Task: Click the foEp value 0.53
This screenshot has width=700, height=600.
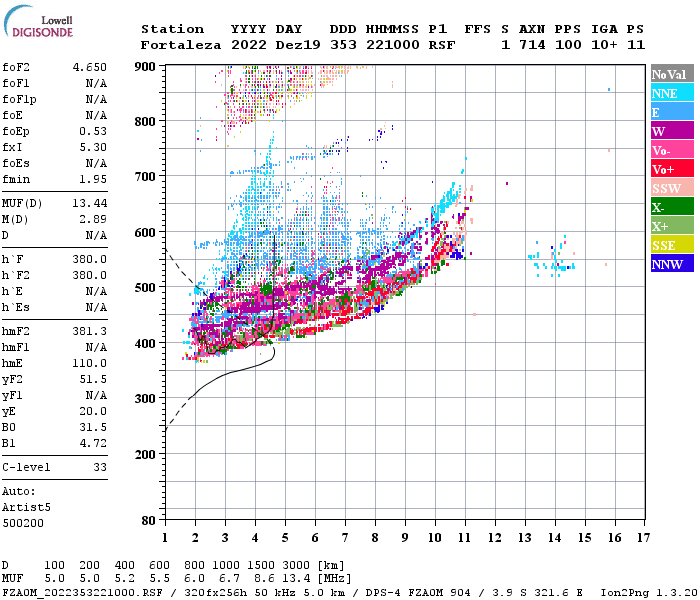Action: point(93,131)
